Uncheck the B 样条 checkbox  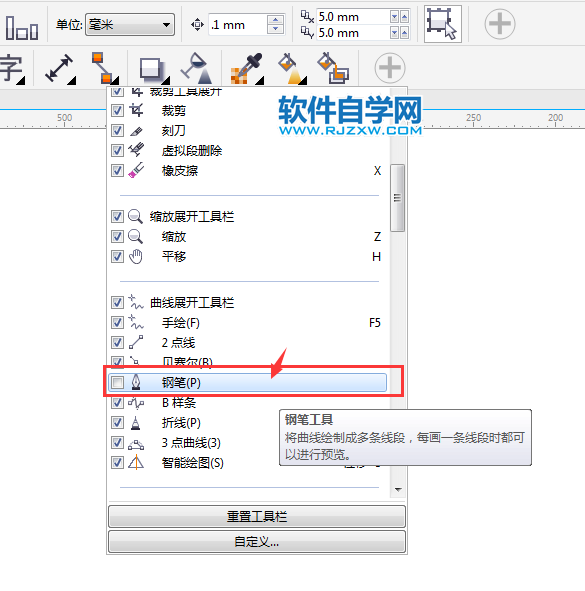117,403
